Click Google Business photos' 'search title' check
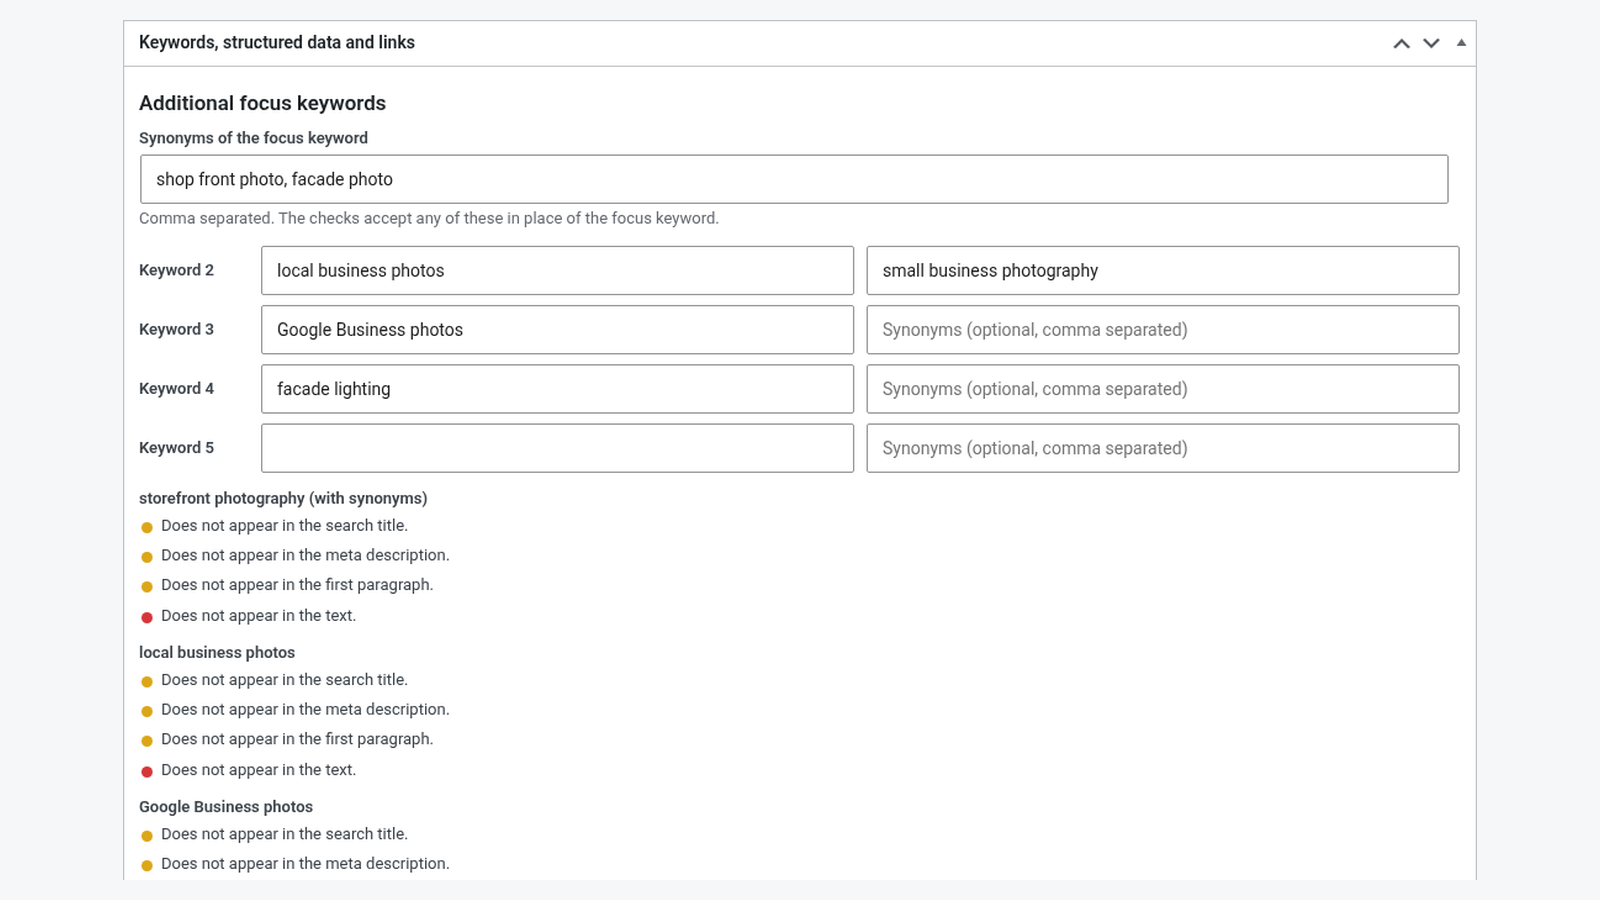Image resolution: width=1600 pixels, height=900 pixels. [x=284, y=834]
